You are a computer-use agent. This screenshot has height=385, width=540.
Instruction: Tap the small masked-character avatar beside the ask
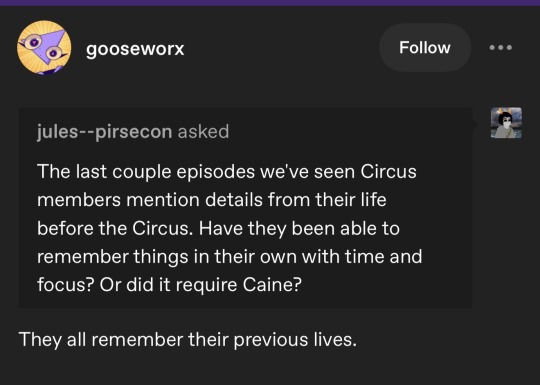click(506, 123)
